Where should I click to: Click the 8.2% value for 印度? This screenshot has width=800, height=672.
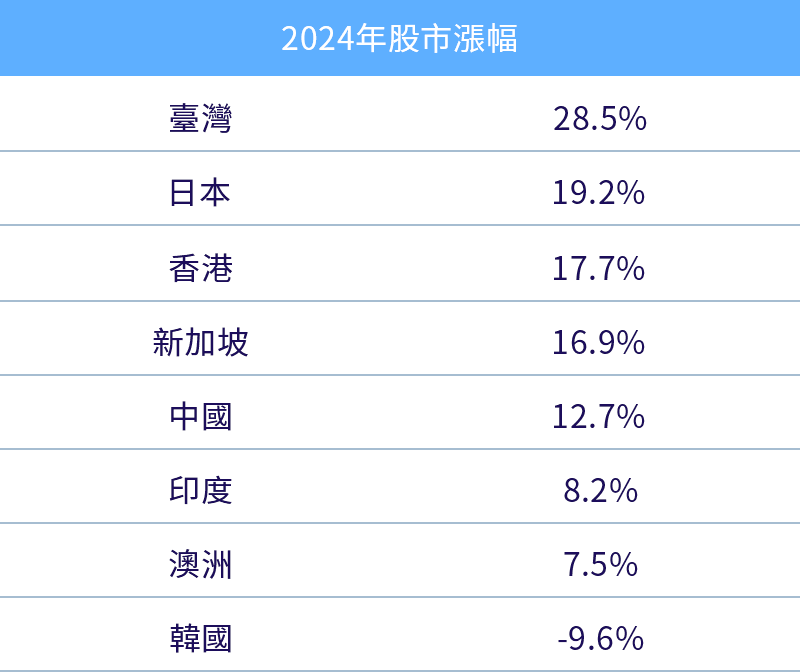coord(601,491)
